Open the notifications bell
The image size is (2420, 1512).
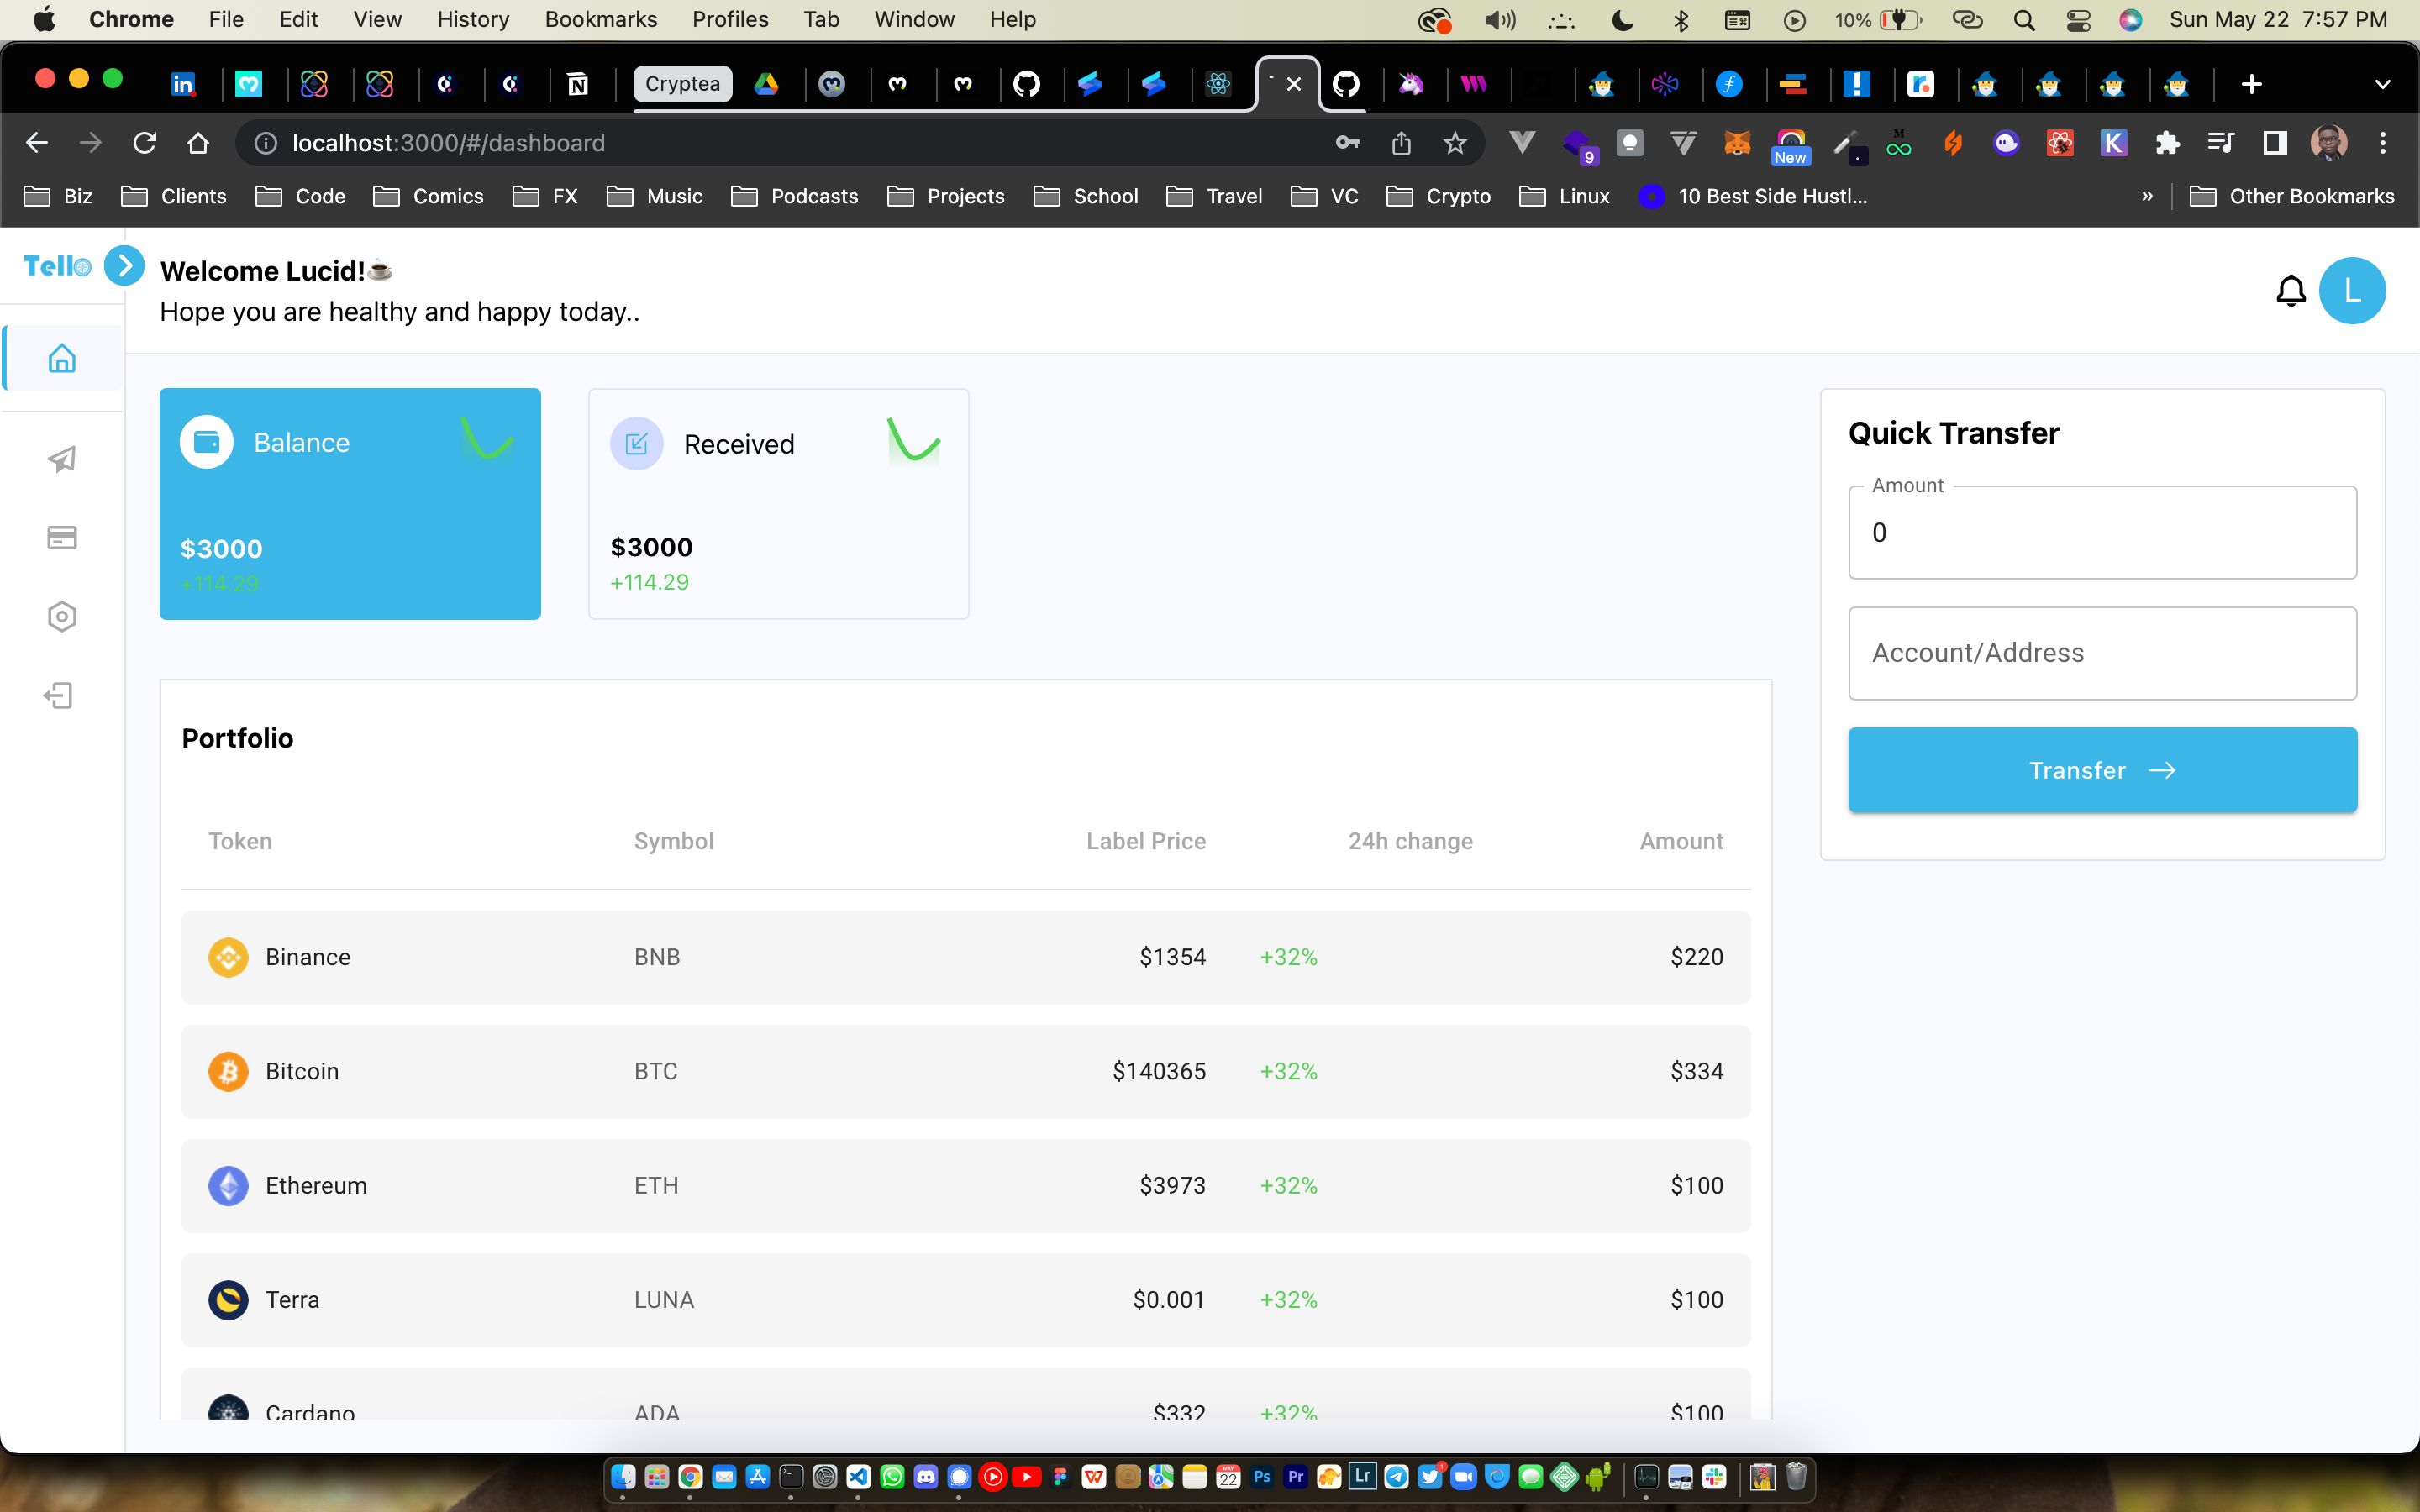[2290, 291]
